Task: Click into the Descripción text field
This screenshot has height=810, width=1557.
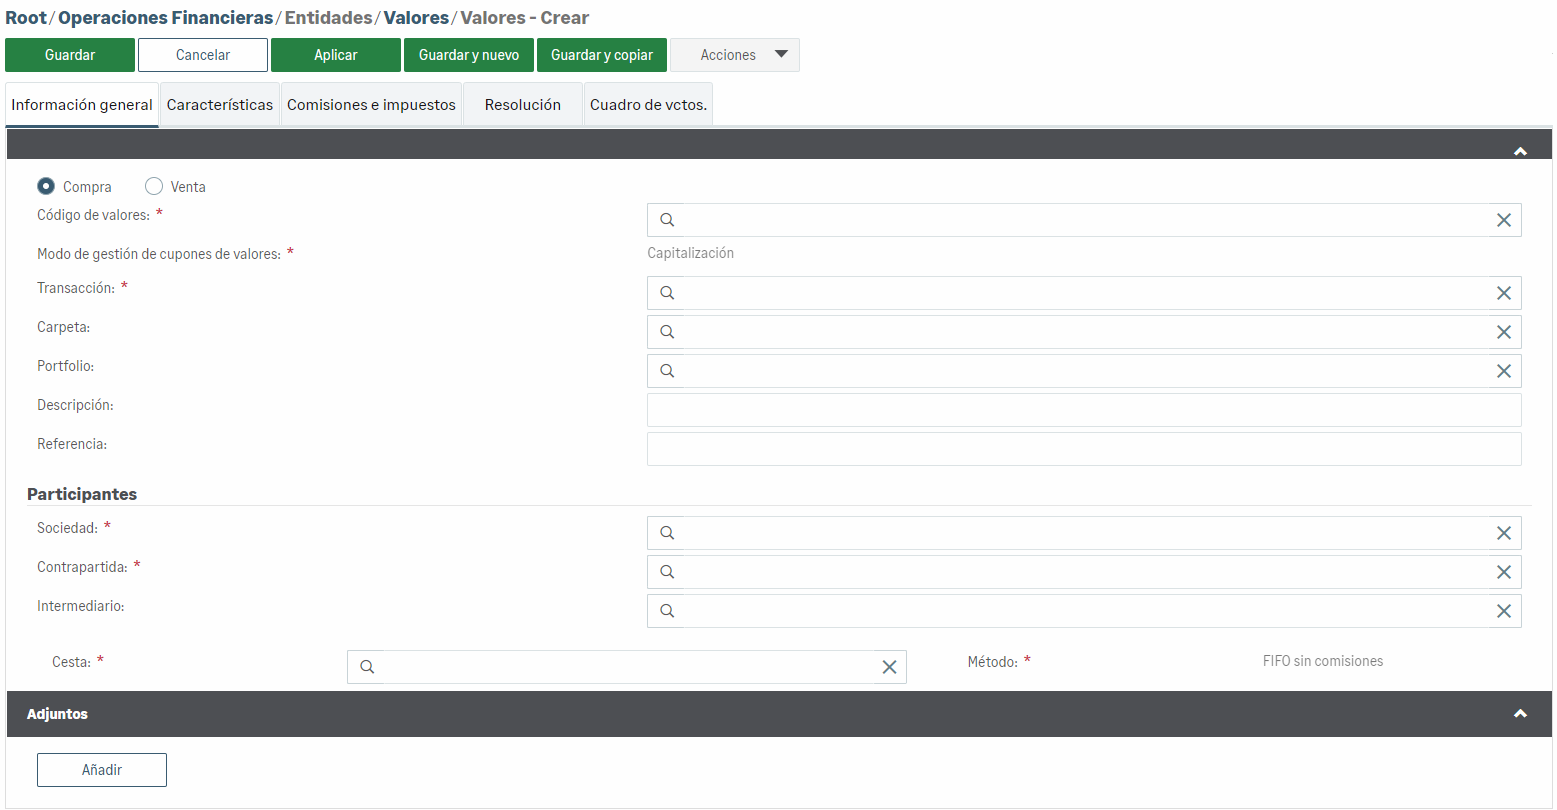Action: point(1084,410)
